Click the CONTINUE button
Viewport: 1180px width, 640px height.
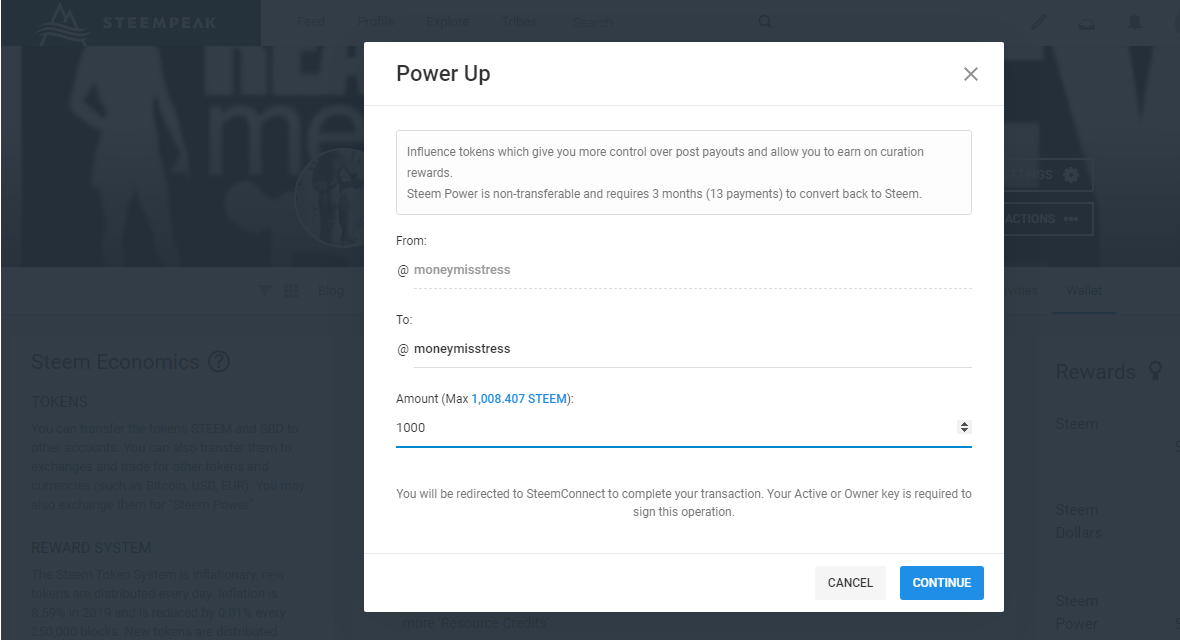coord(941,583)
